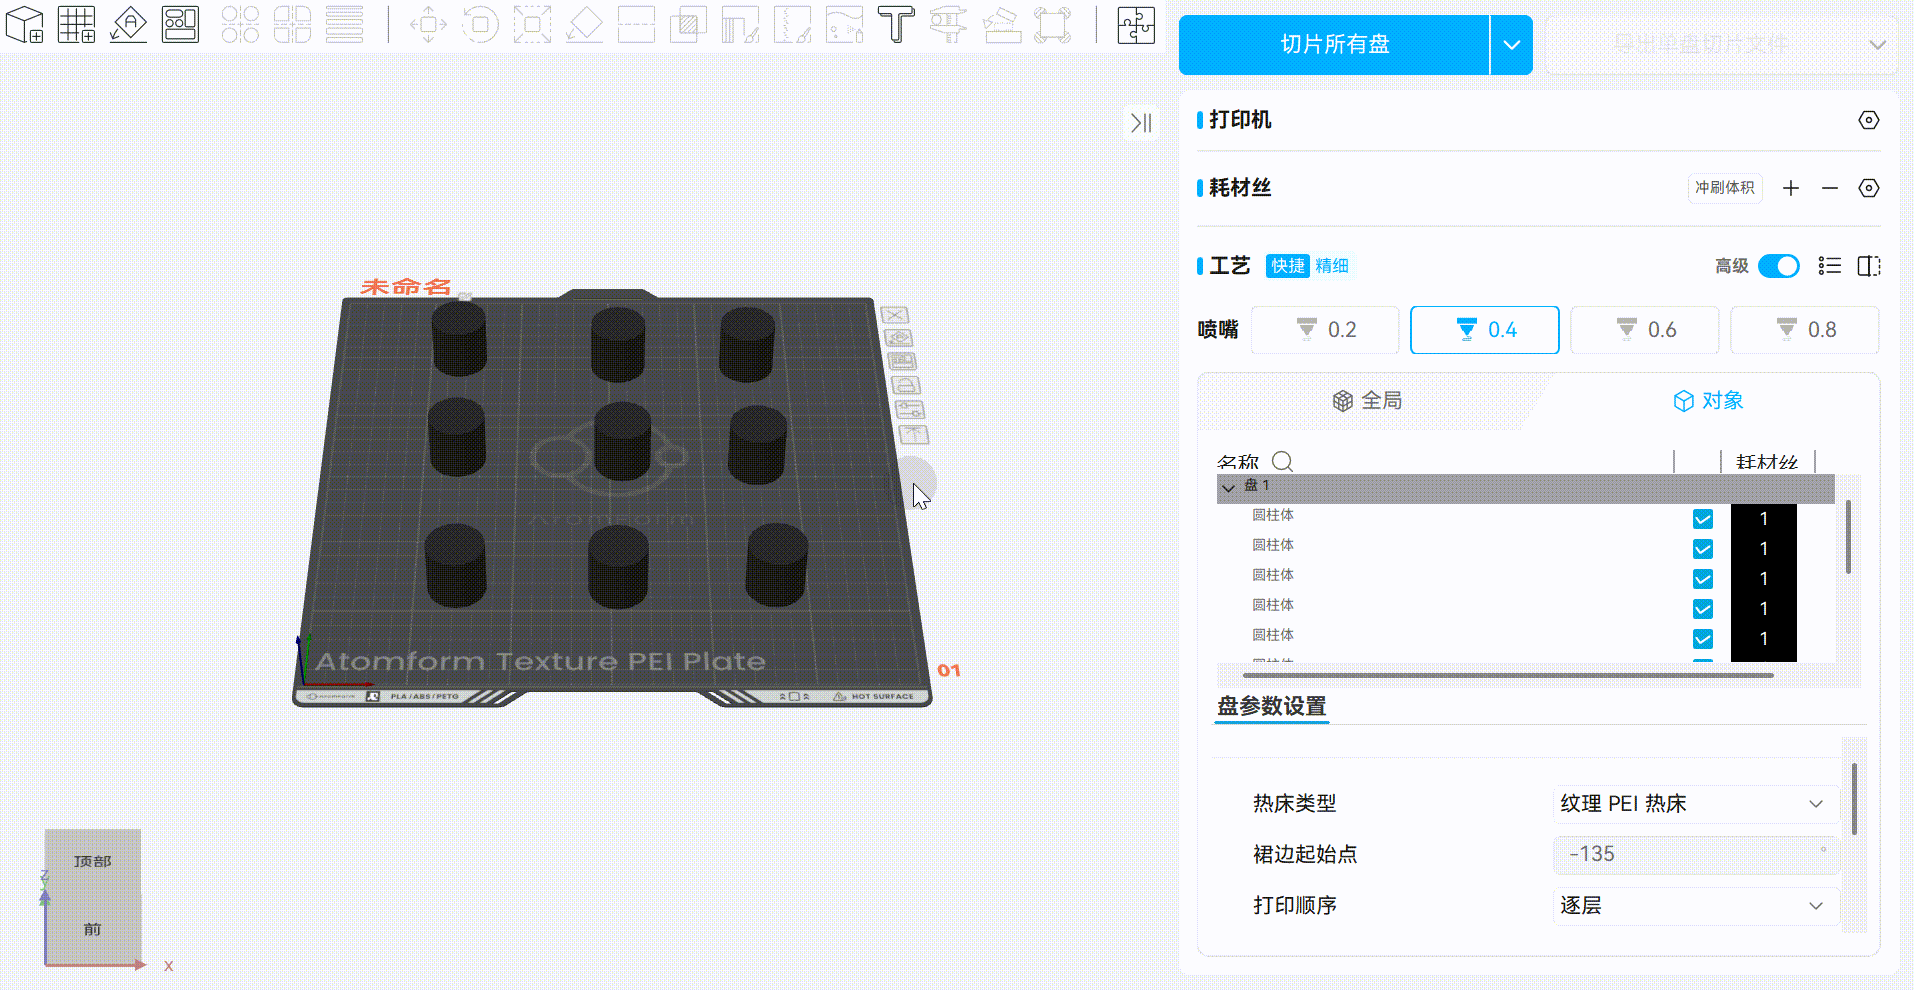Select the Lay on face tool
This screenshot has width=1914, height=990.
tap(584, 24)
